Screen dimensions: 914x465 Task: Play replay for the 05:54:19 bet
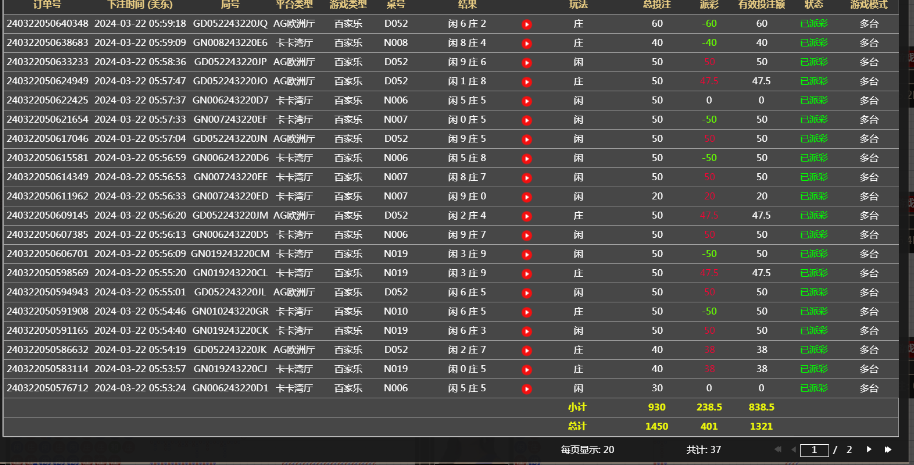(526, 350)
